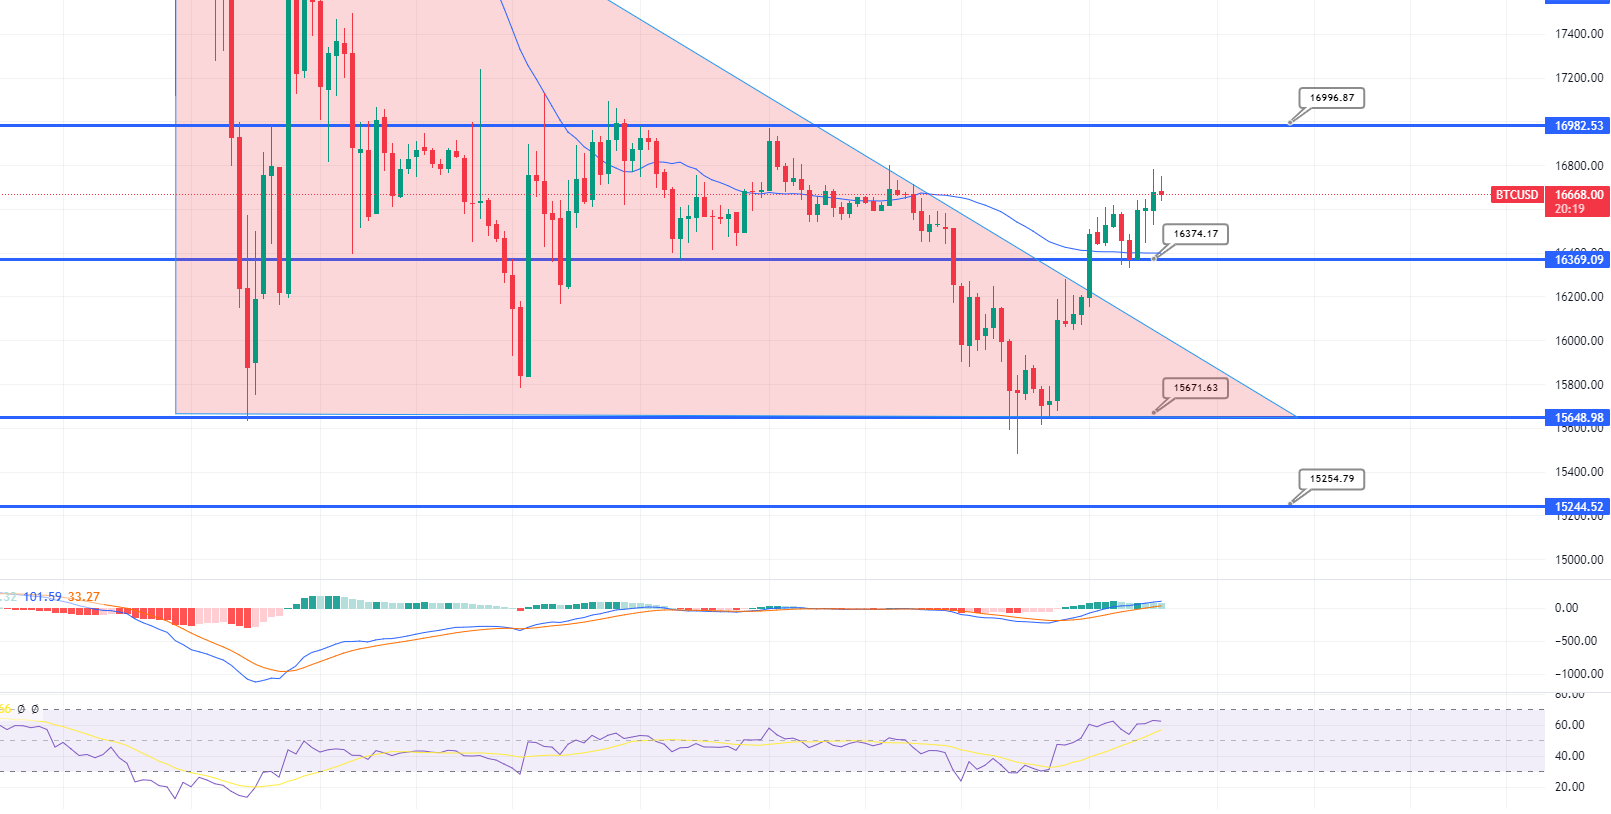Click the 17400.00 tick on price axis
Image resolution: width=1611 pixels, height=814 pixels.
(1579, 34)
